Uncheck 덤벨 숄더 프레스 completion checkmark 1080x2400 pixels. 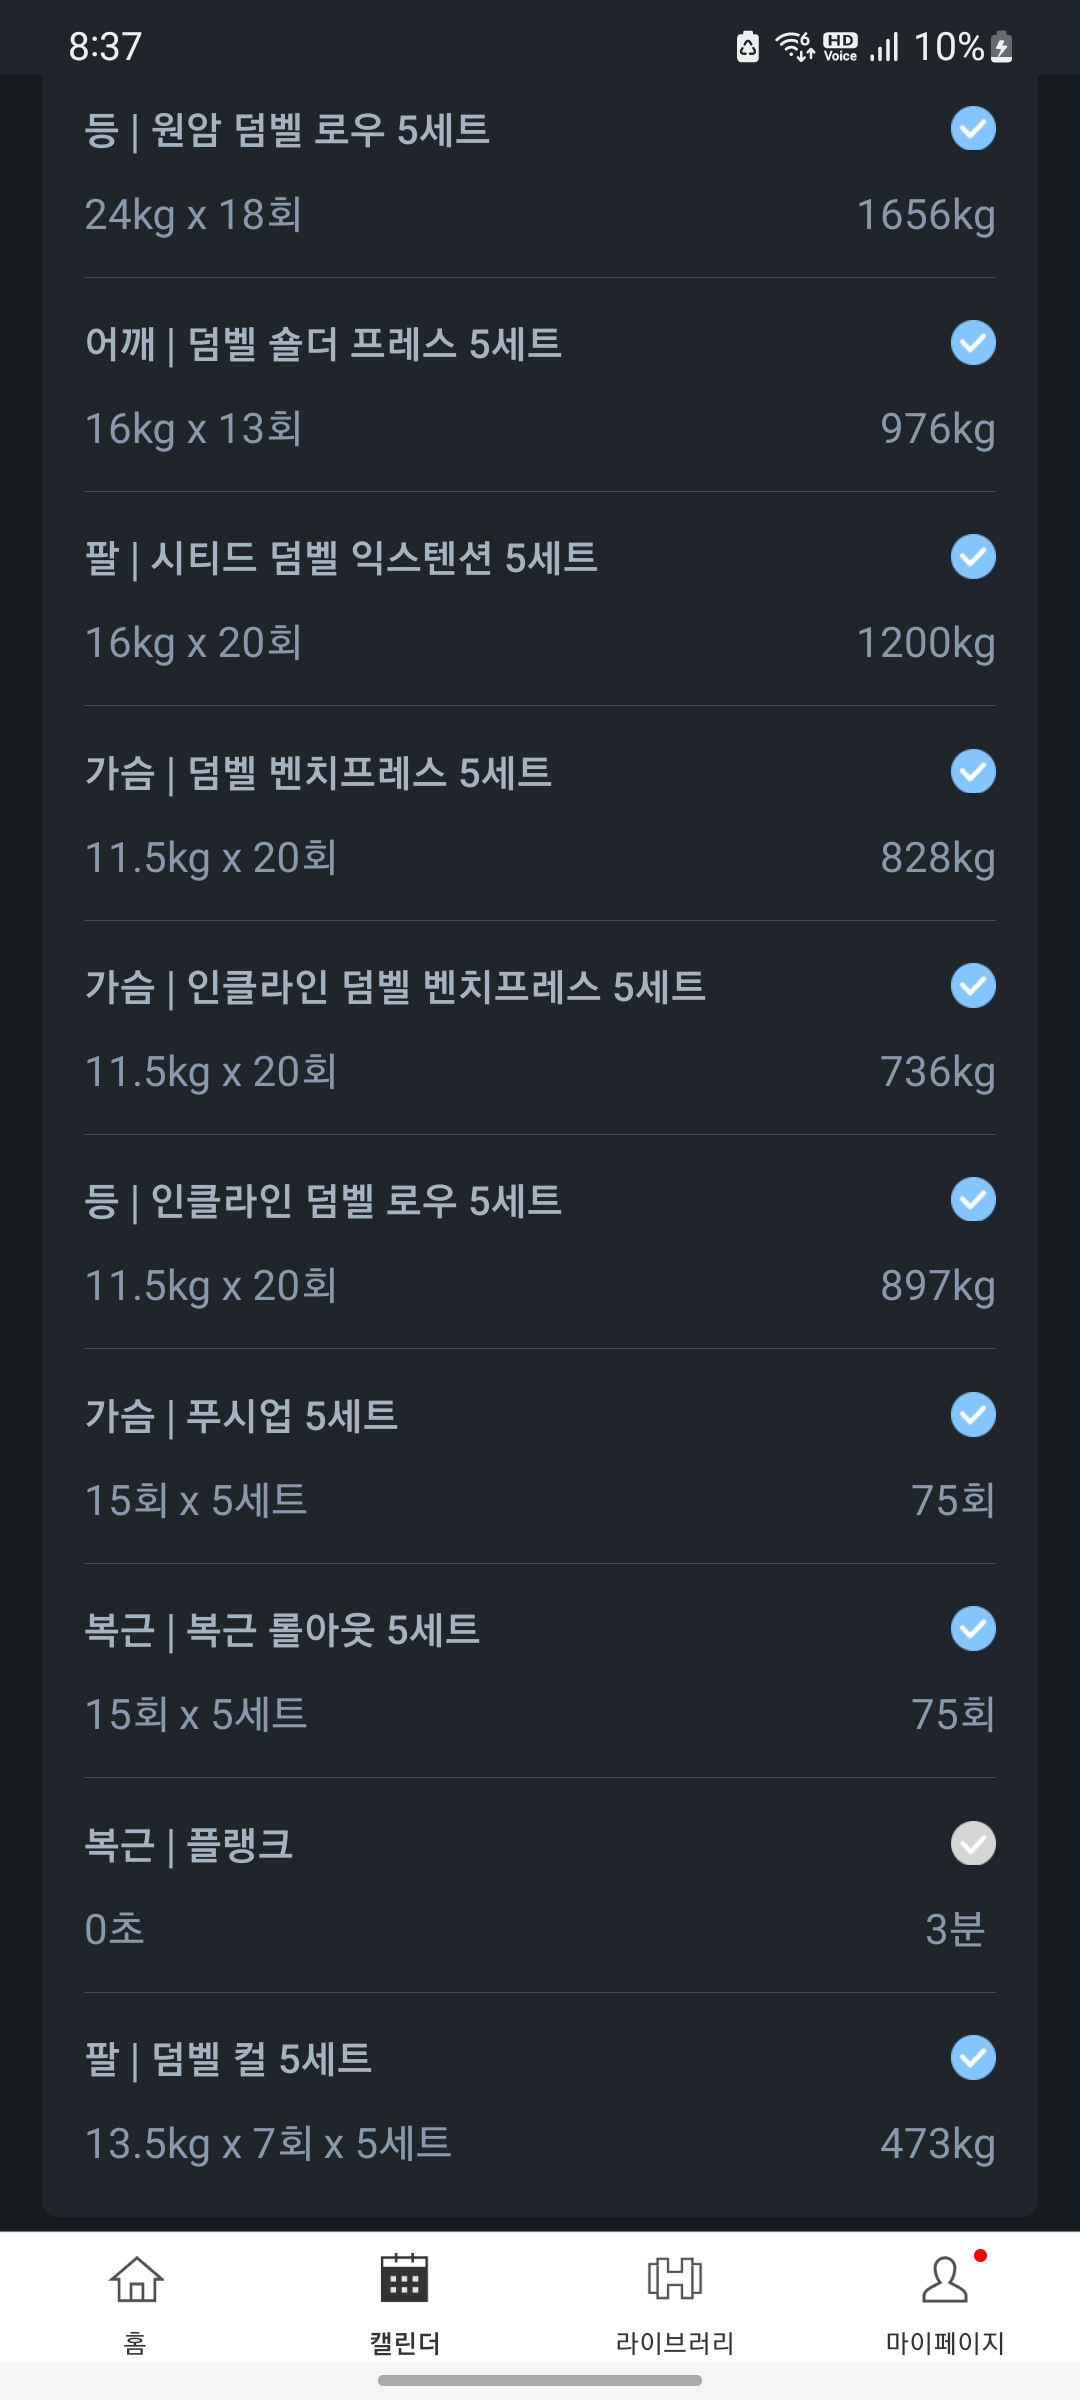973,343
